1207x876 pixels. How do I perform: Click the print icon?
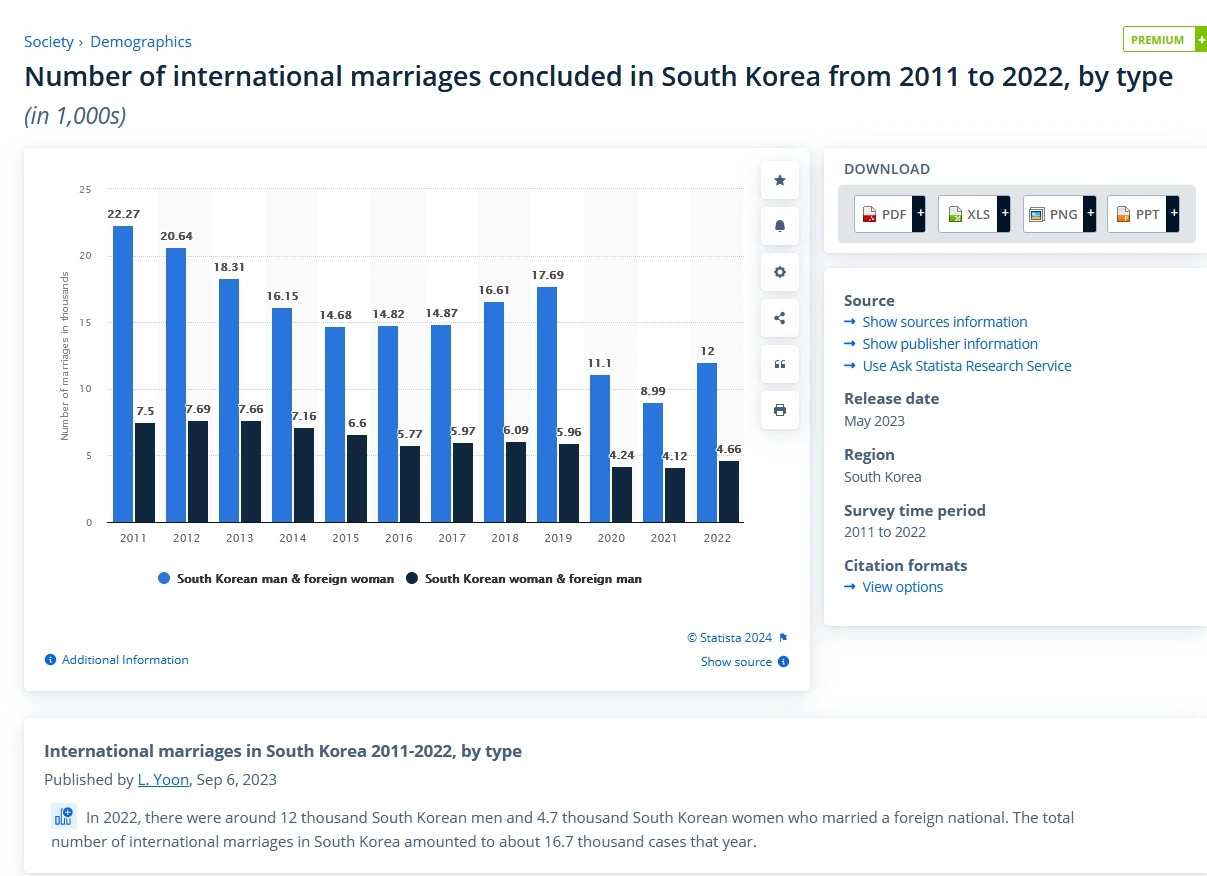tap(780, 410)
